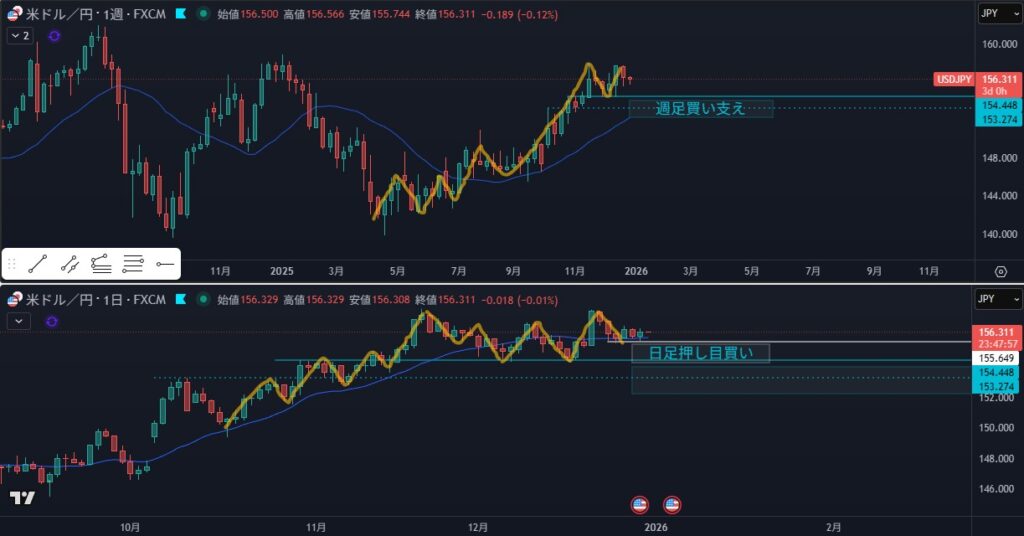Choose the Fib Retracement tool

coord(101,264)
